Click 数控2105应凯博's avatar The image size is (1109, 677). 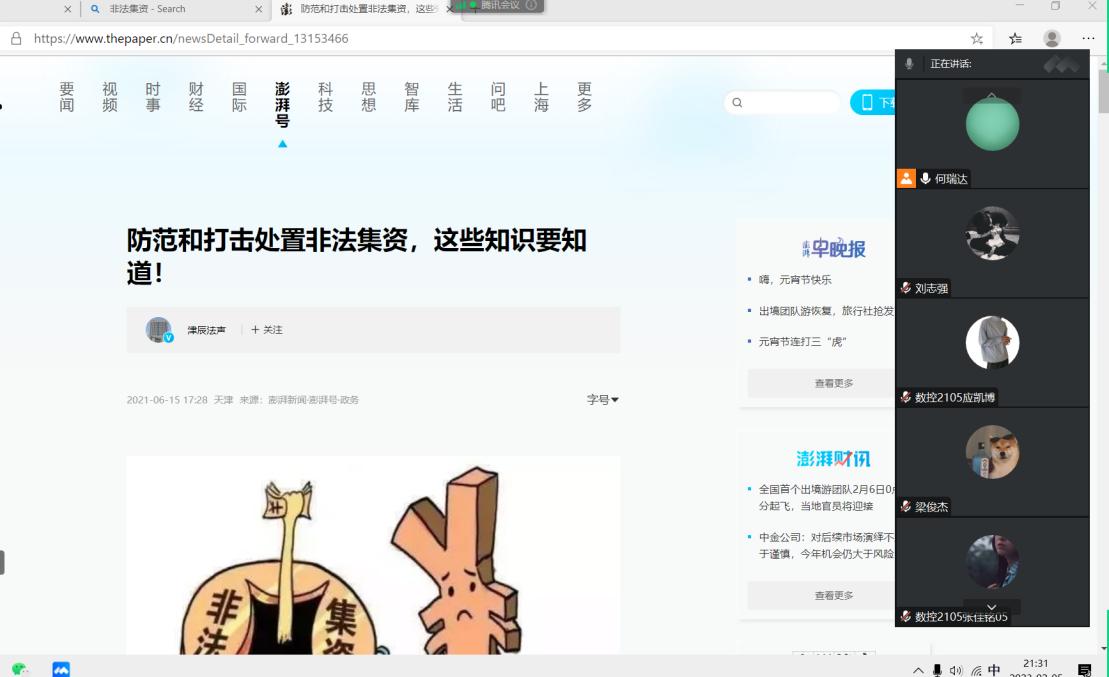(992, 342)
